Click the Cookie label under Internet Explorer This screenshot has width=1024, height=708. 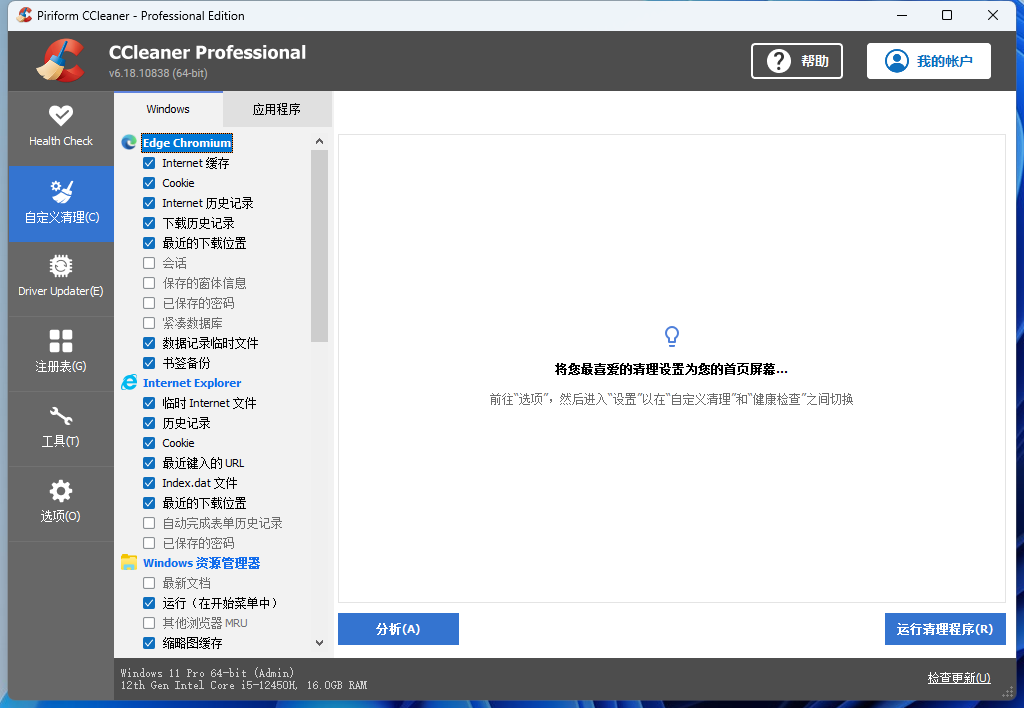click(x=178, y=443)
